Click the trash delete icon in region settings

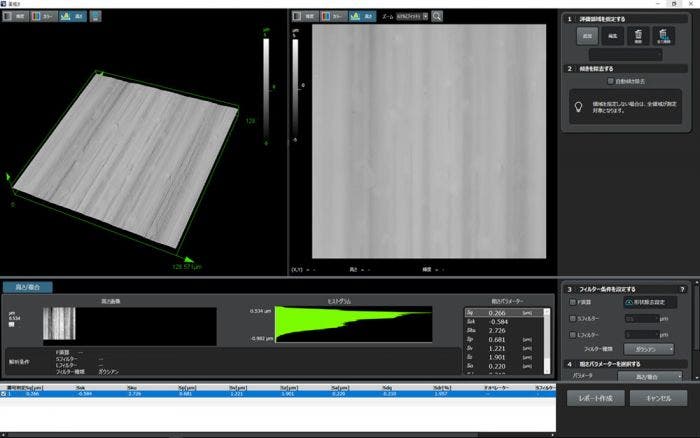637,37
